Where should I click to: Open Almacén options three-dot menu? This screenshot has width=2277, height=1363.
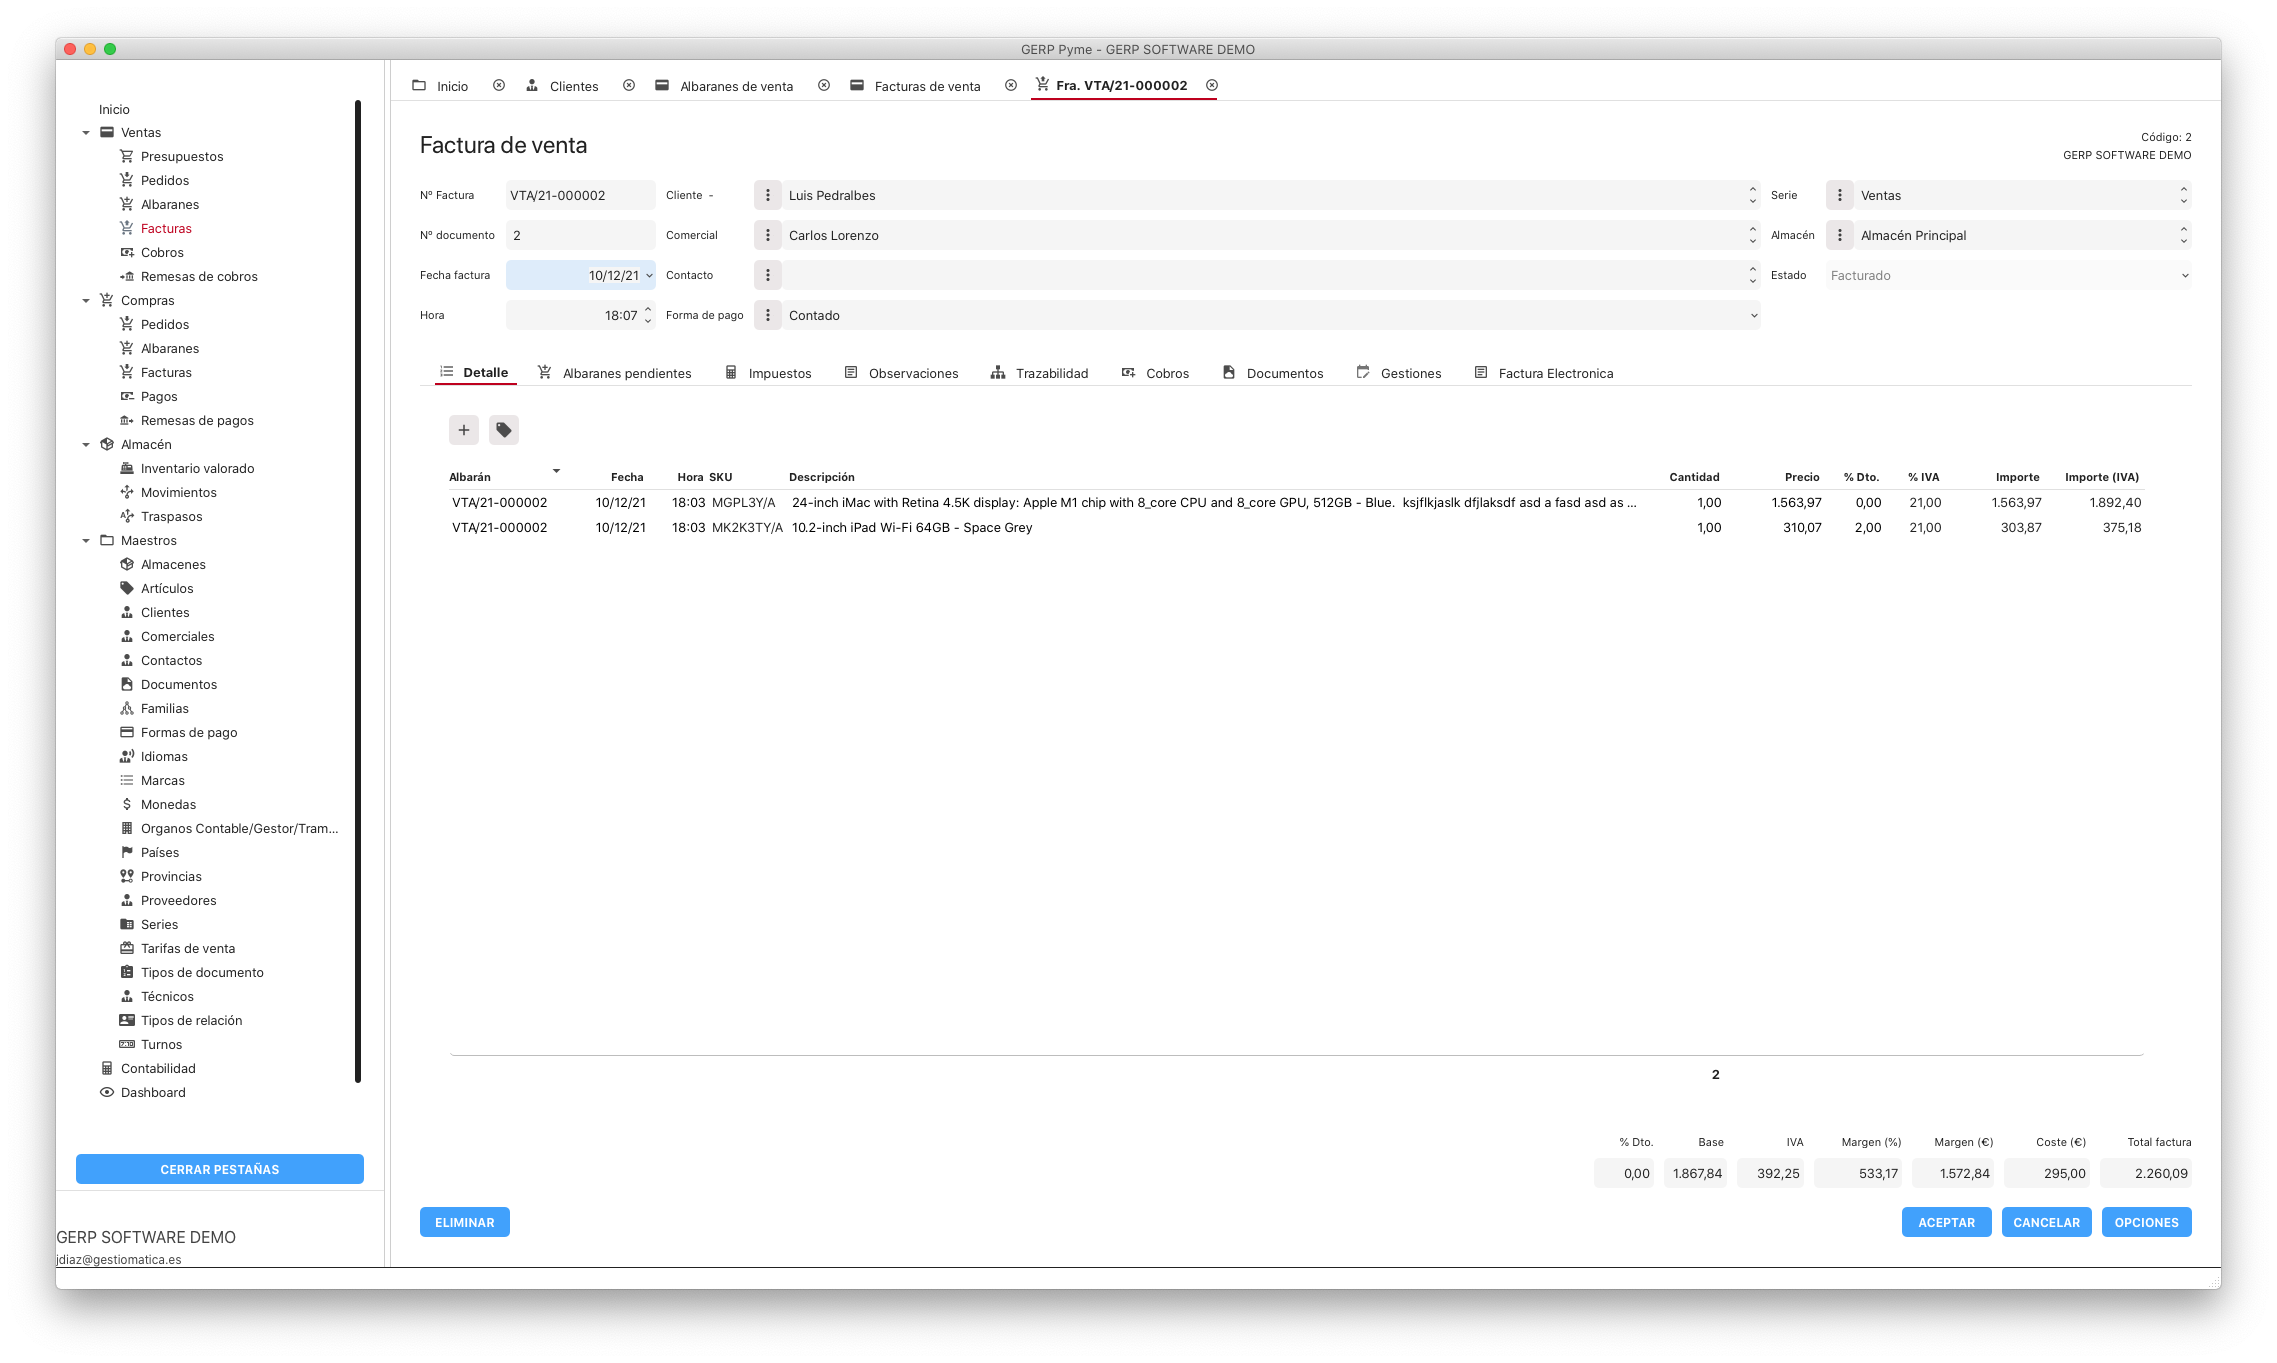click(1839, 235)
